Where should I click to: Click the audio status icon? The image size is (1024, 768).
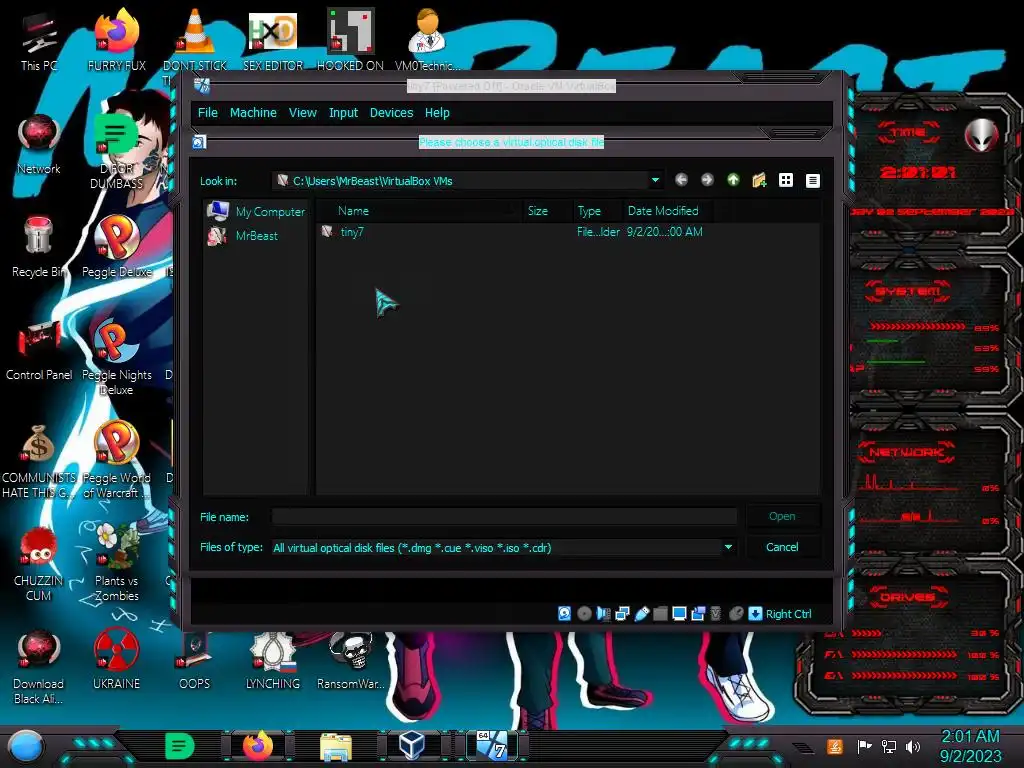pos(603,613)
